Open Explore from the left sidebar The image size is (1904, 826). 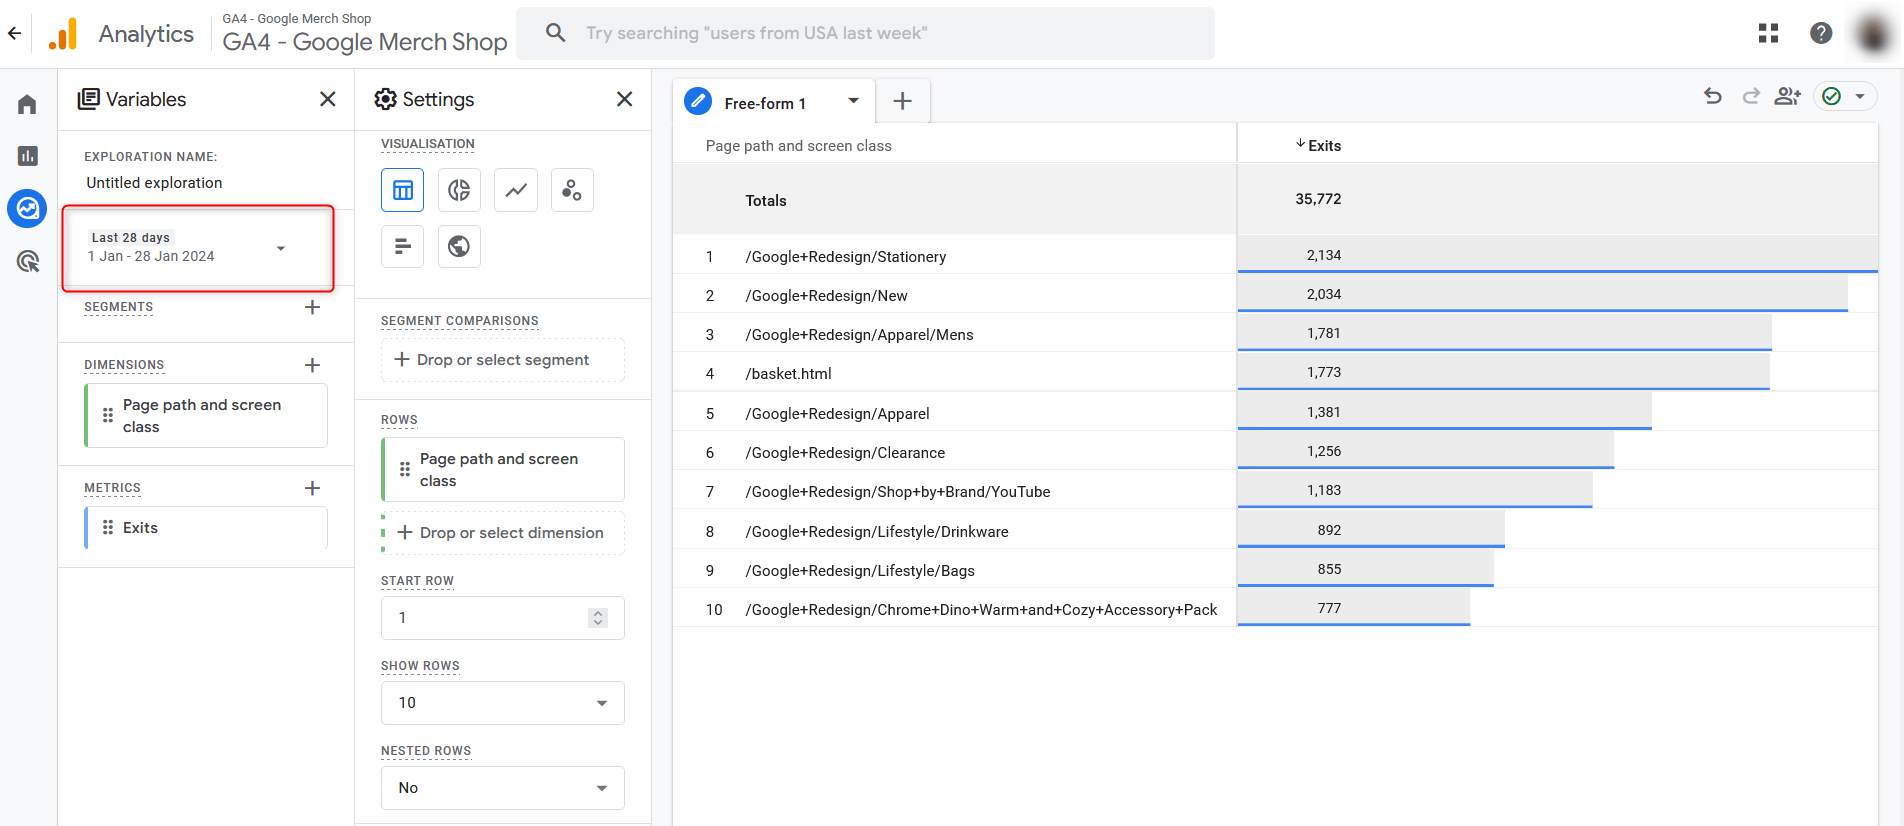(x=27, y=208)
